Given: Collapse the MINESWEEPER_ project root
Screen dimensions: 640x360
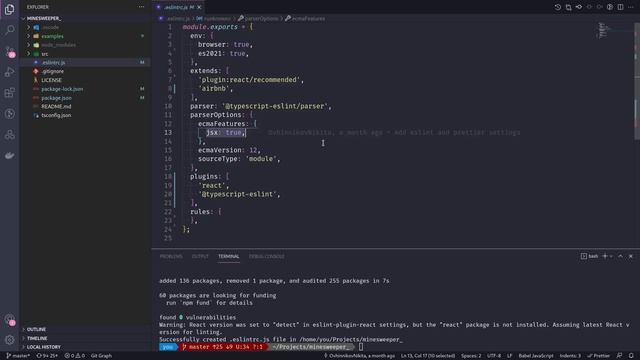Looking at the screenshot, I should [43, 18].
